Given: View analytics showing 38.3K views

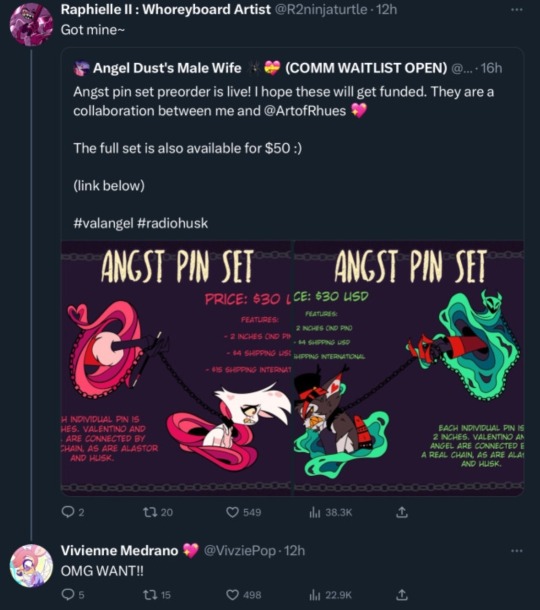Looking at the screenshot, I should pyautogui.click(x=330, y=512).
